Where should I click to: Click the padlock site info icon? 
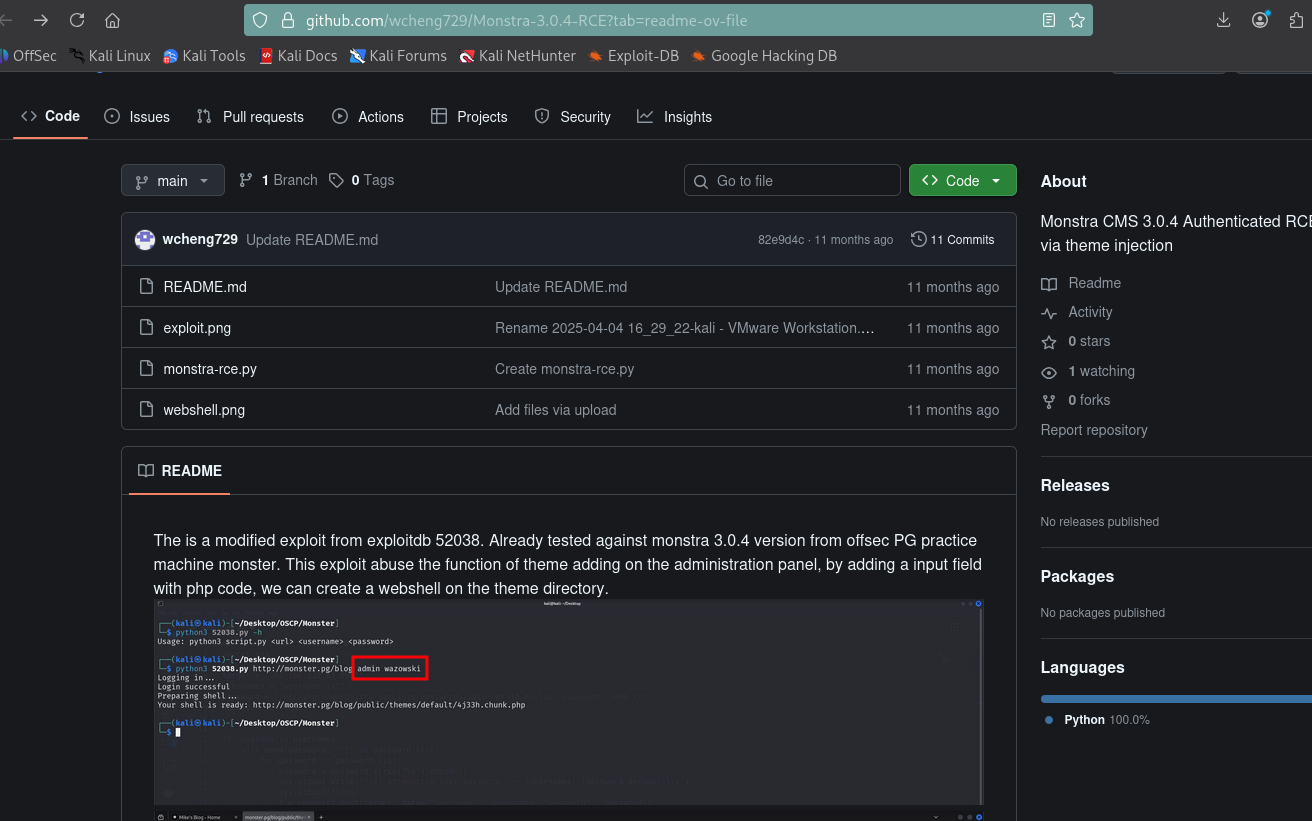click(x=288, y=20)
